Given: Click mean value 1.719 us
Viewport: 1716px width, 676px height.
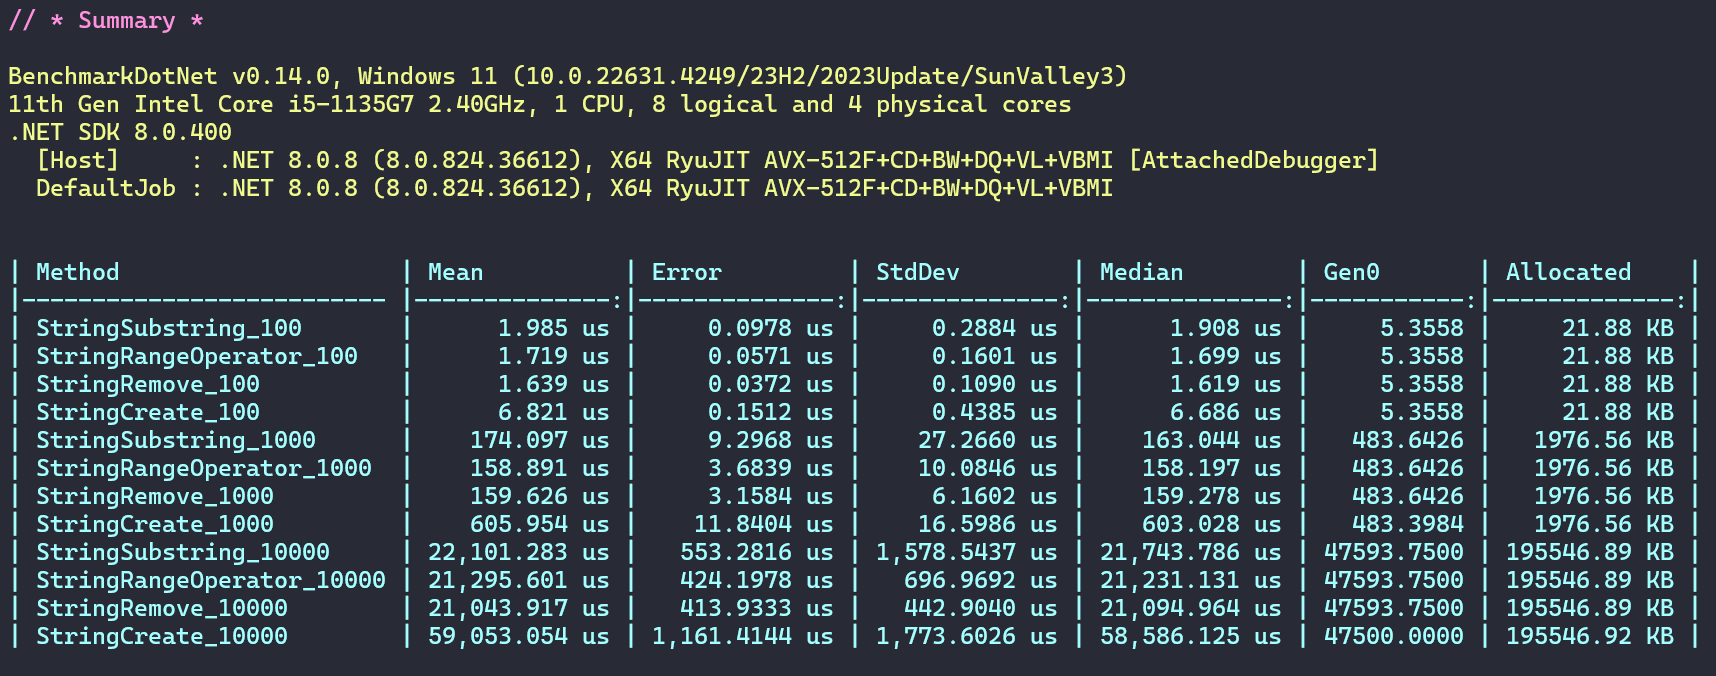Looking at the screenshot, I should click(x=554, y=356).
